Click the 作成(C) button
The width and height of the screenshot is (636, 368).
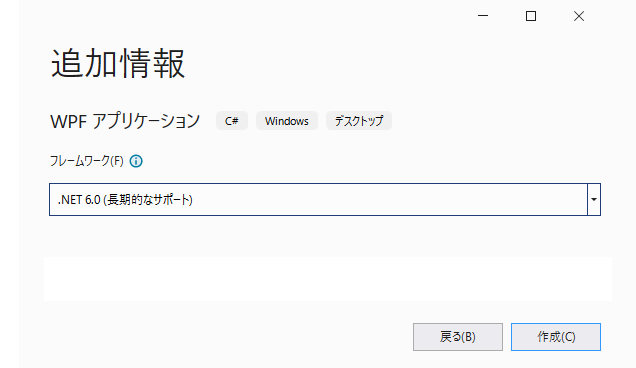556,337
